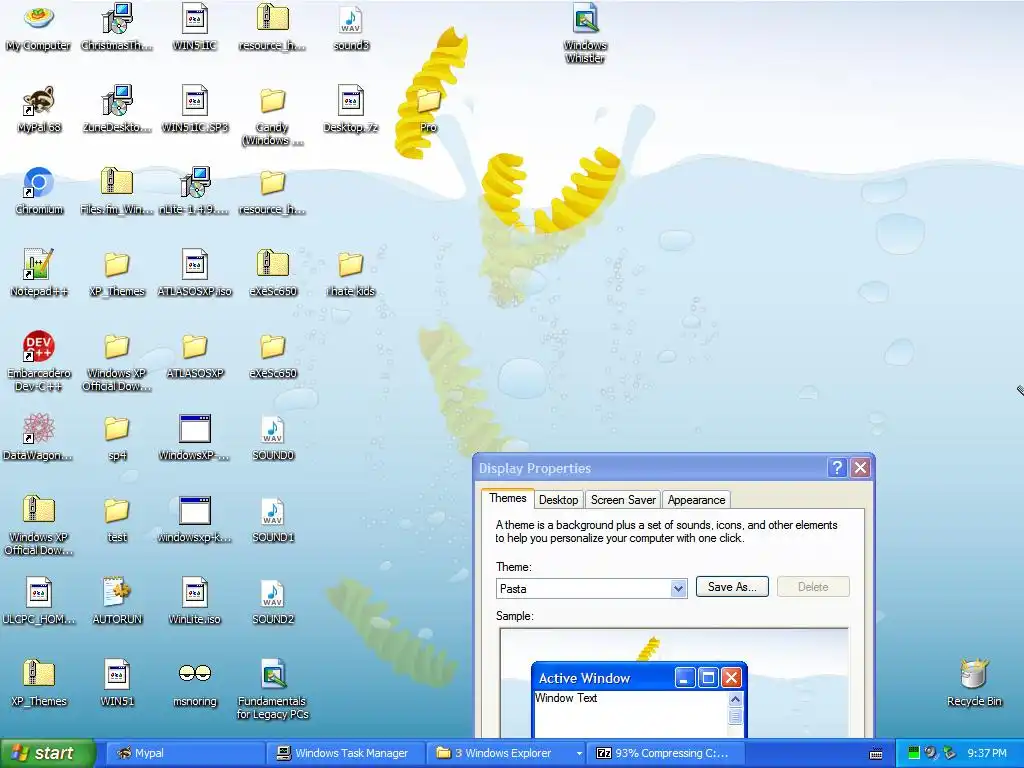
Task: Click the Display Properties help button
Action: [837, 468]
